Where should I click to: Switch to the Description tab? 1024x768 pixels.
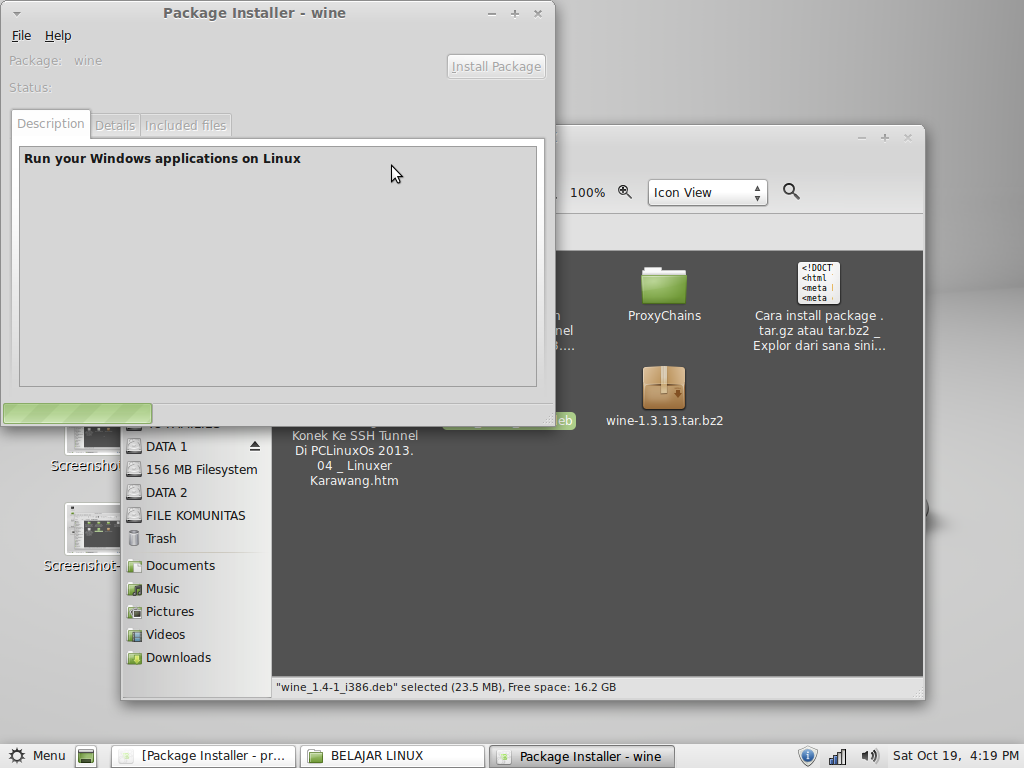tap(50, 123)
